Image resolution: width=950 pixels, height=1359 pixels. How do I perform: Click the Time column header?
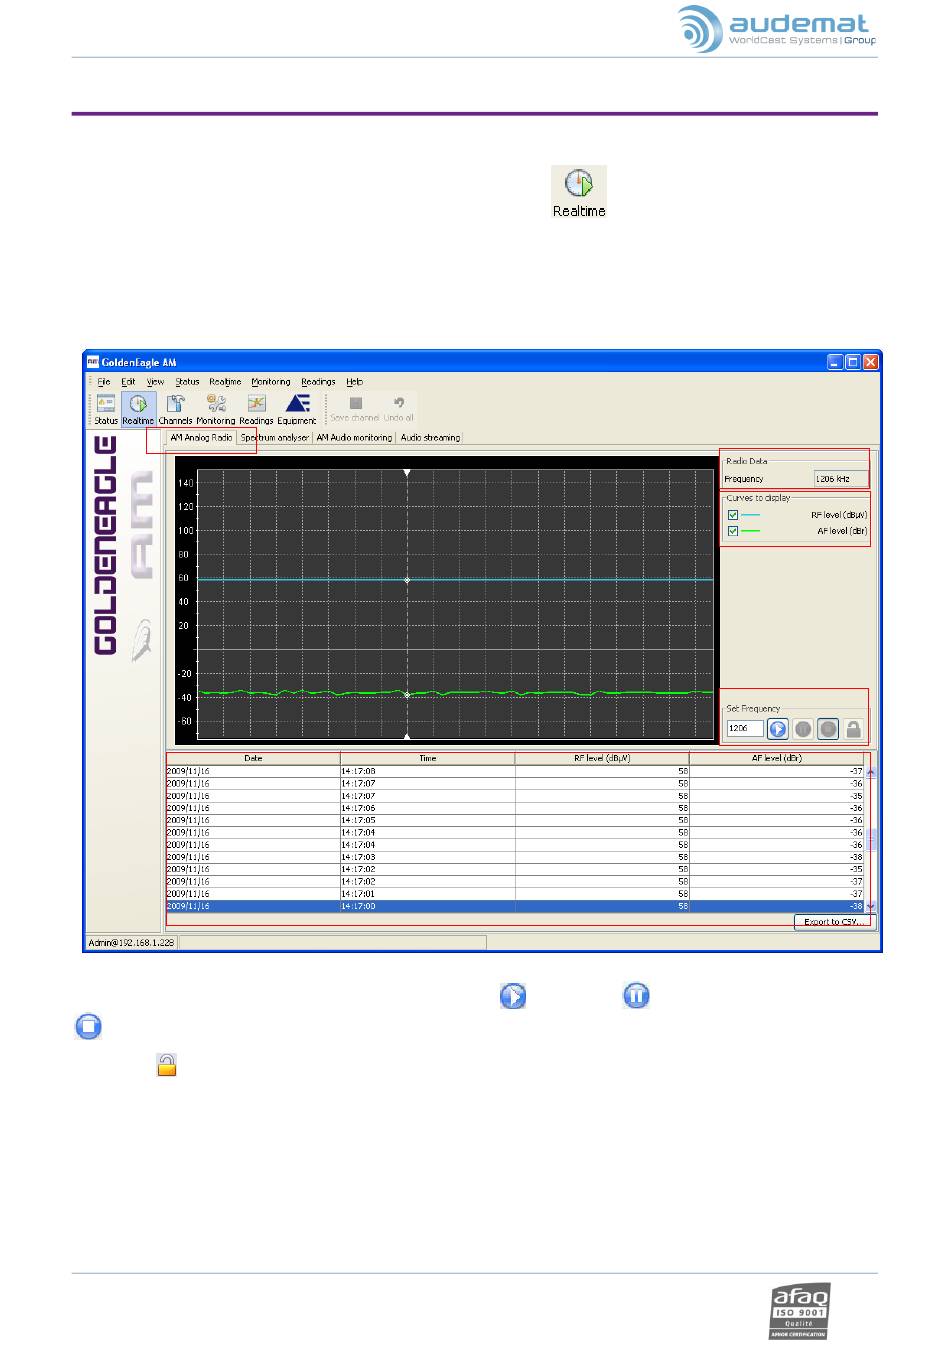coord(428,759)
